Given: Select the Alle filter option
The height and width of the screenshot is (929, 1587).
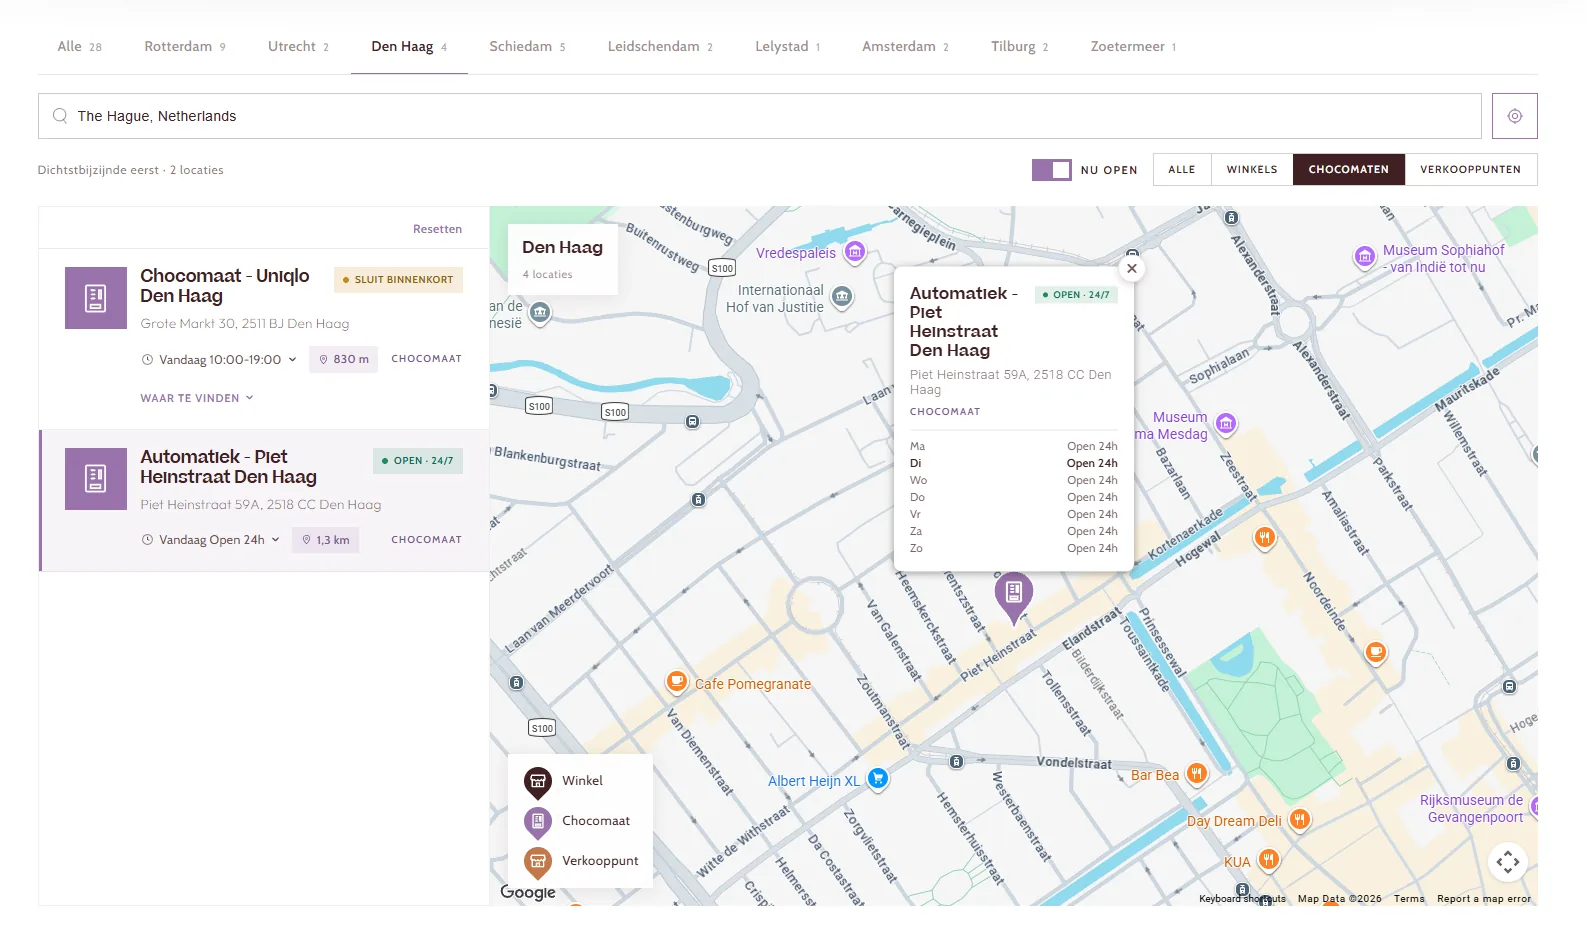Looking at the screenshot, I should tap(1182, 170).
